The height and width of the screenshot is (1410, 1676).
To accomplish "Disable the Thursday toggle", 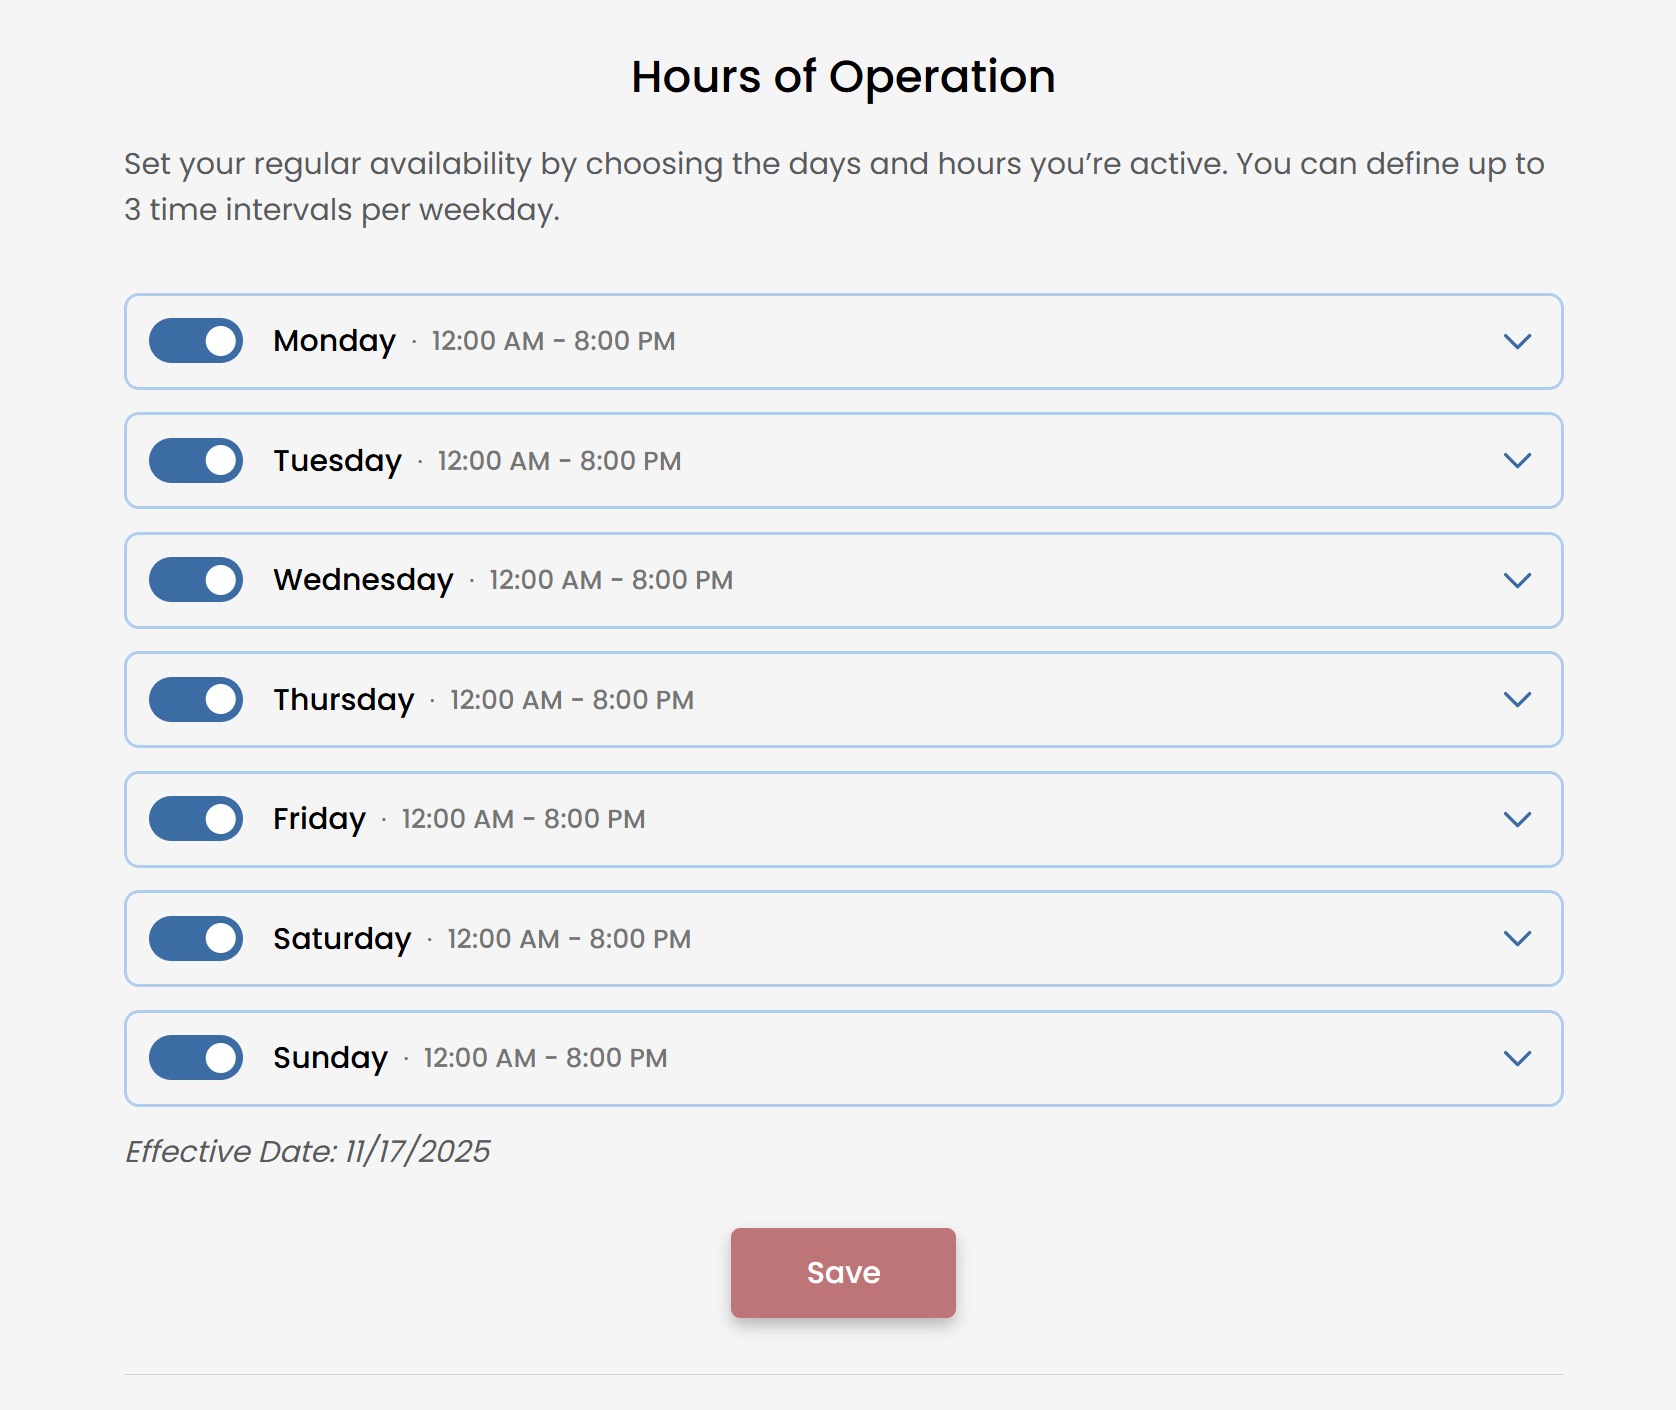I will (x=195, y=699).
